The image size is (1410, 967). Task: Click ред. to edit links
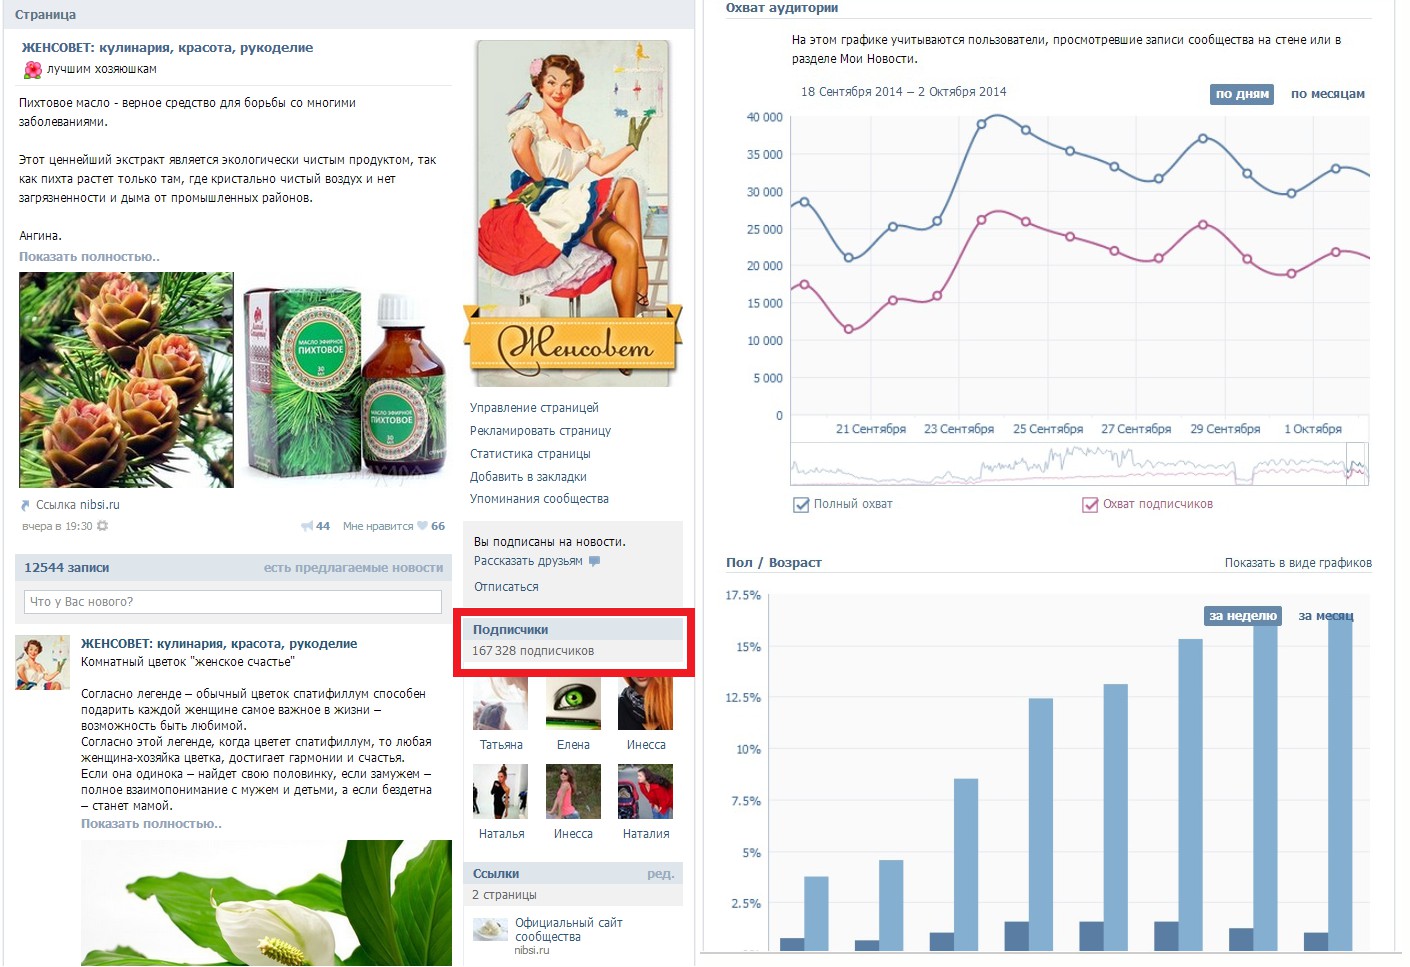click(x=660, y=874)
